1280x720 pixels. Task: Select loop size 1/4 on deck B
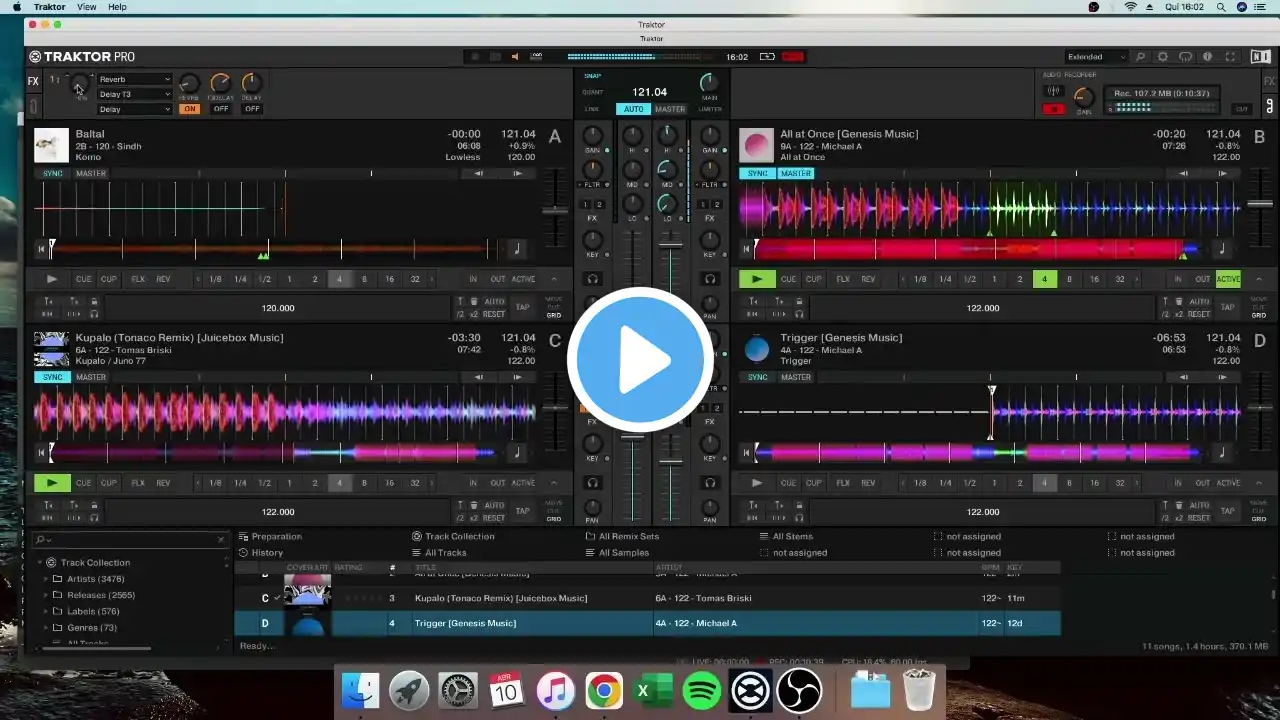click(944, 279)
